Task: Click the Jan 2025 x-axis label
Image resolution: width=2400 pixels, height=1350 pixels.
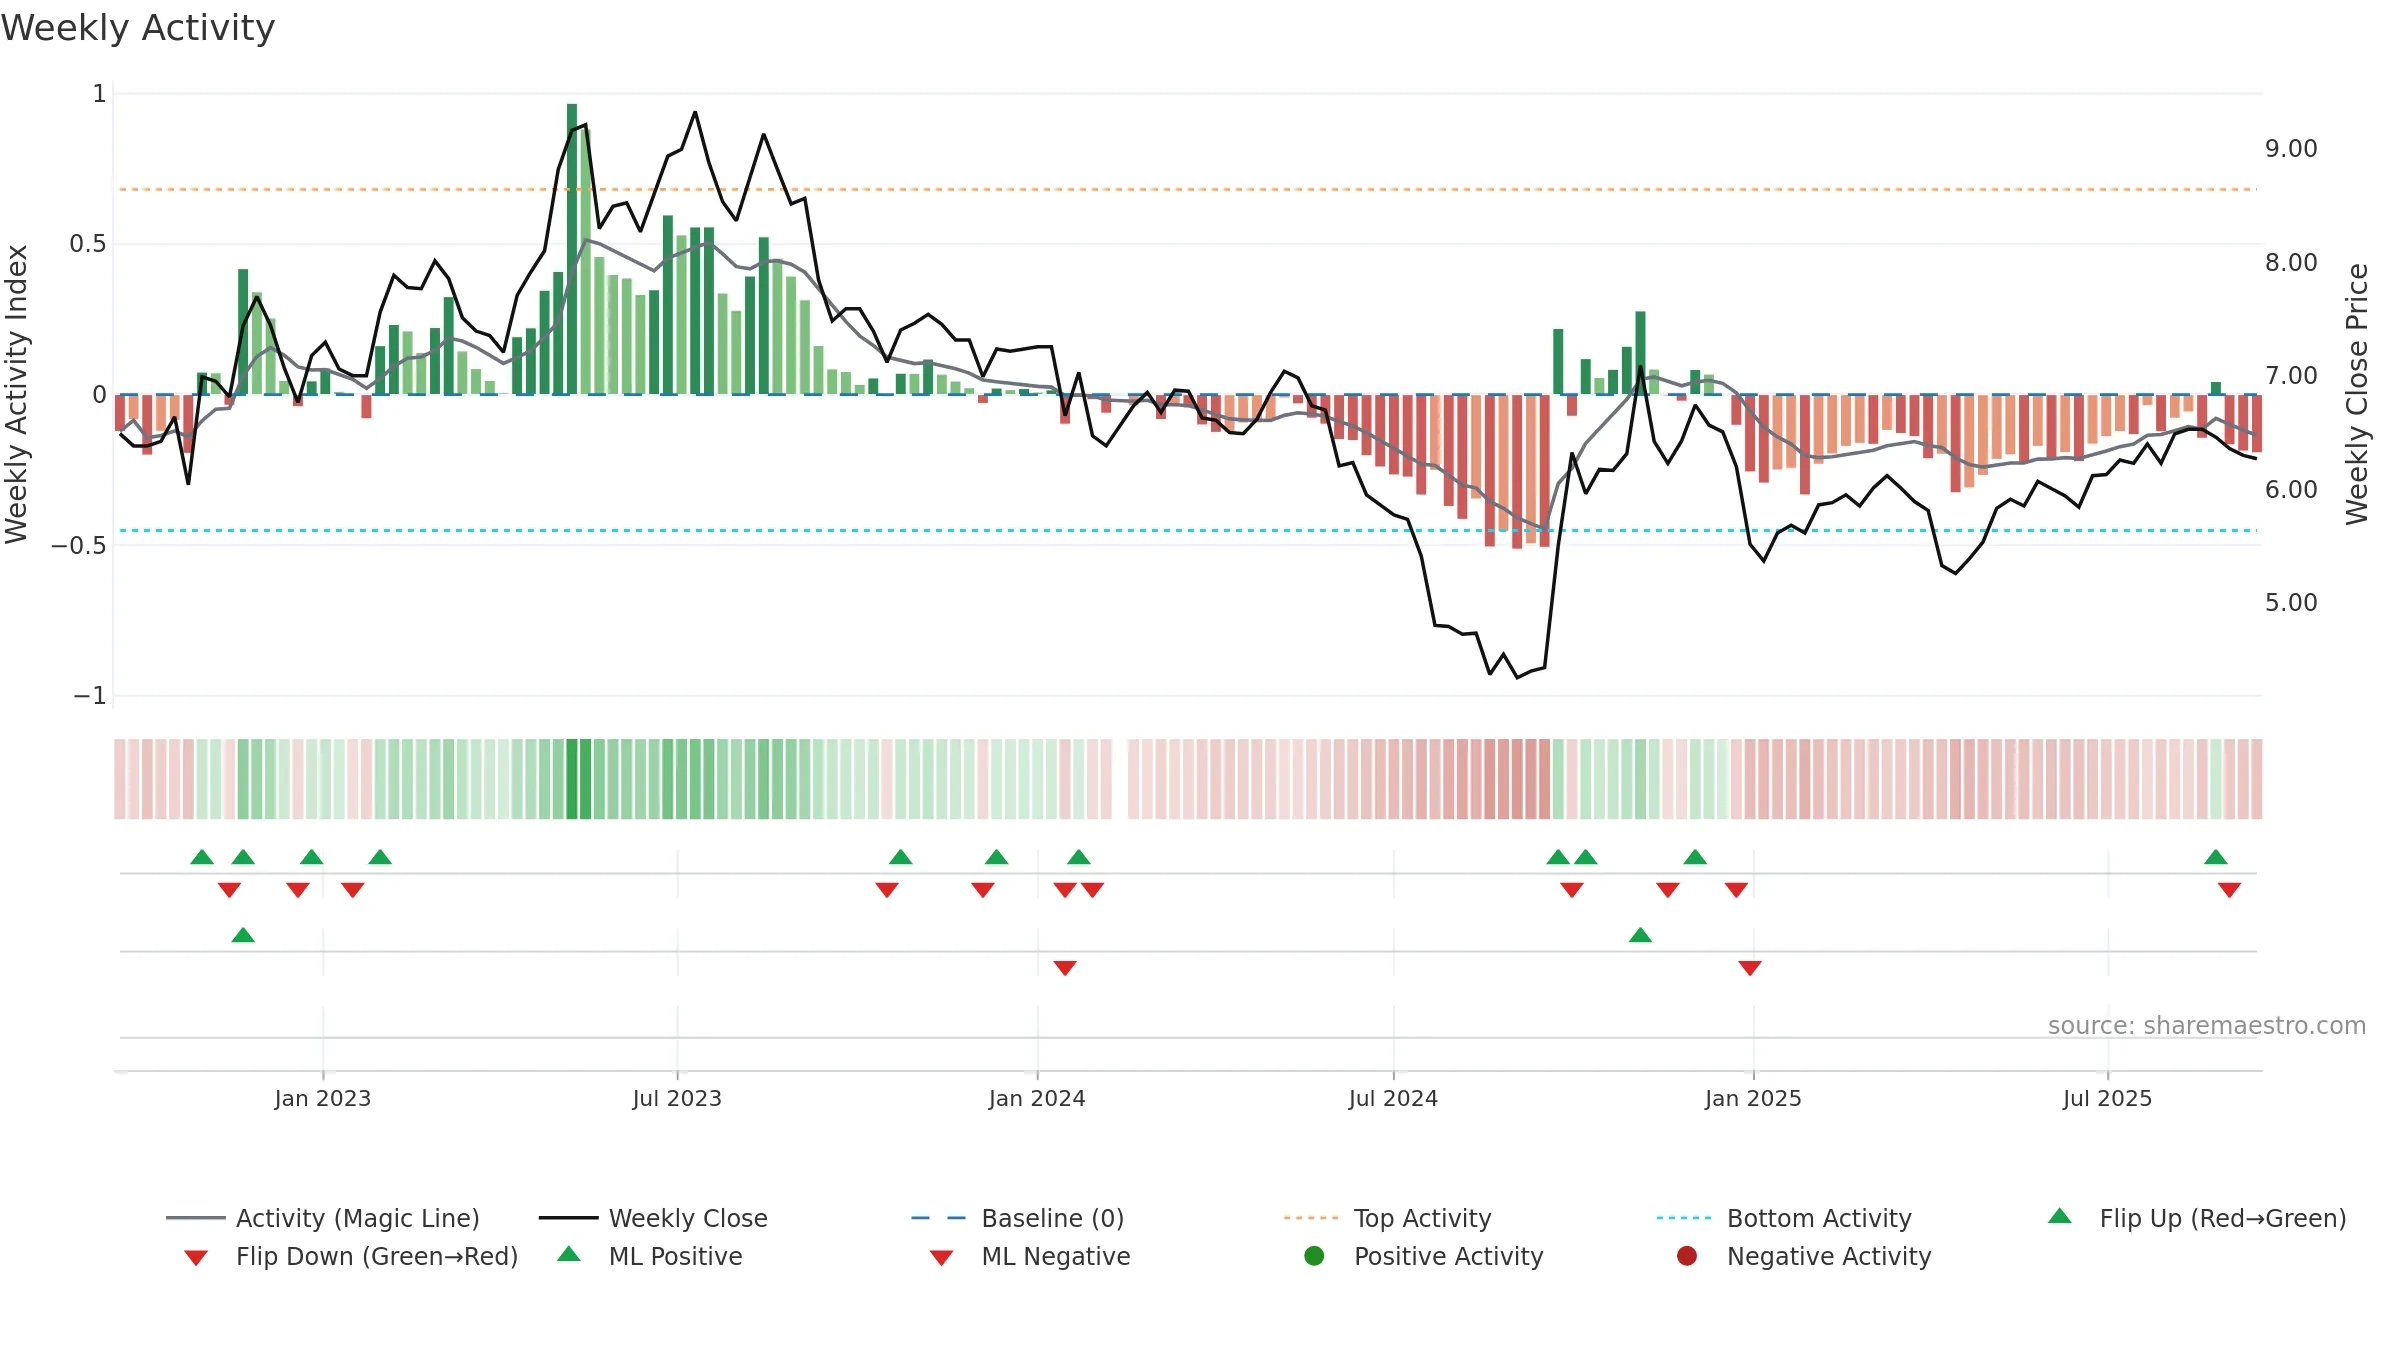Action: pyautogui.click(x=1753, y=1098)
